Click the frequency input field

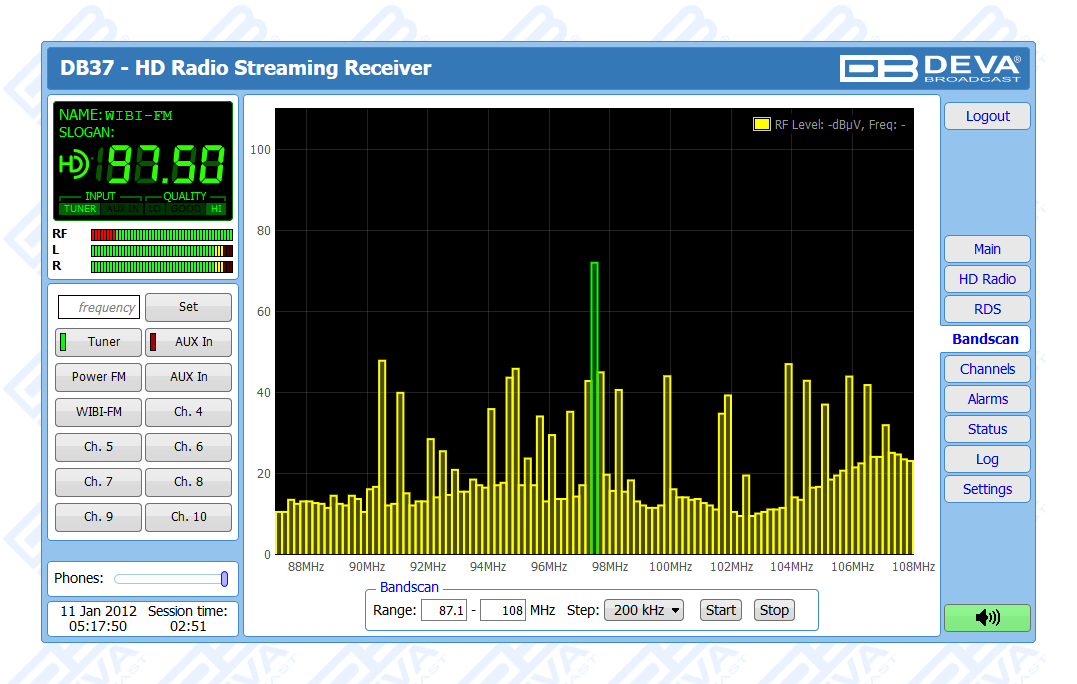tap(98, 308)
